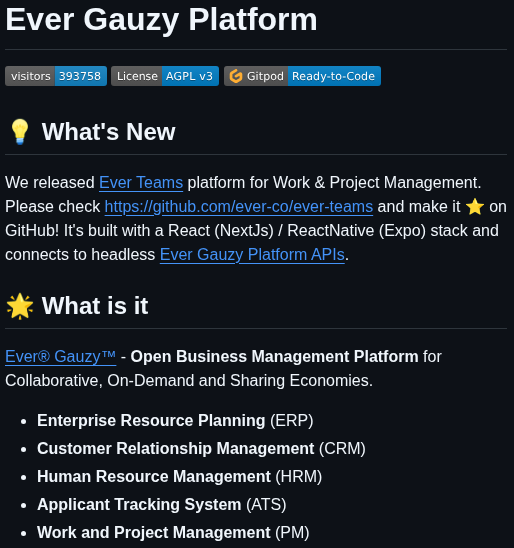
Task: Open the Ever® Gauzy™ link
Action: coord(60,356)
